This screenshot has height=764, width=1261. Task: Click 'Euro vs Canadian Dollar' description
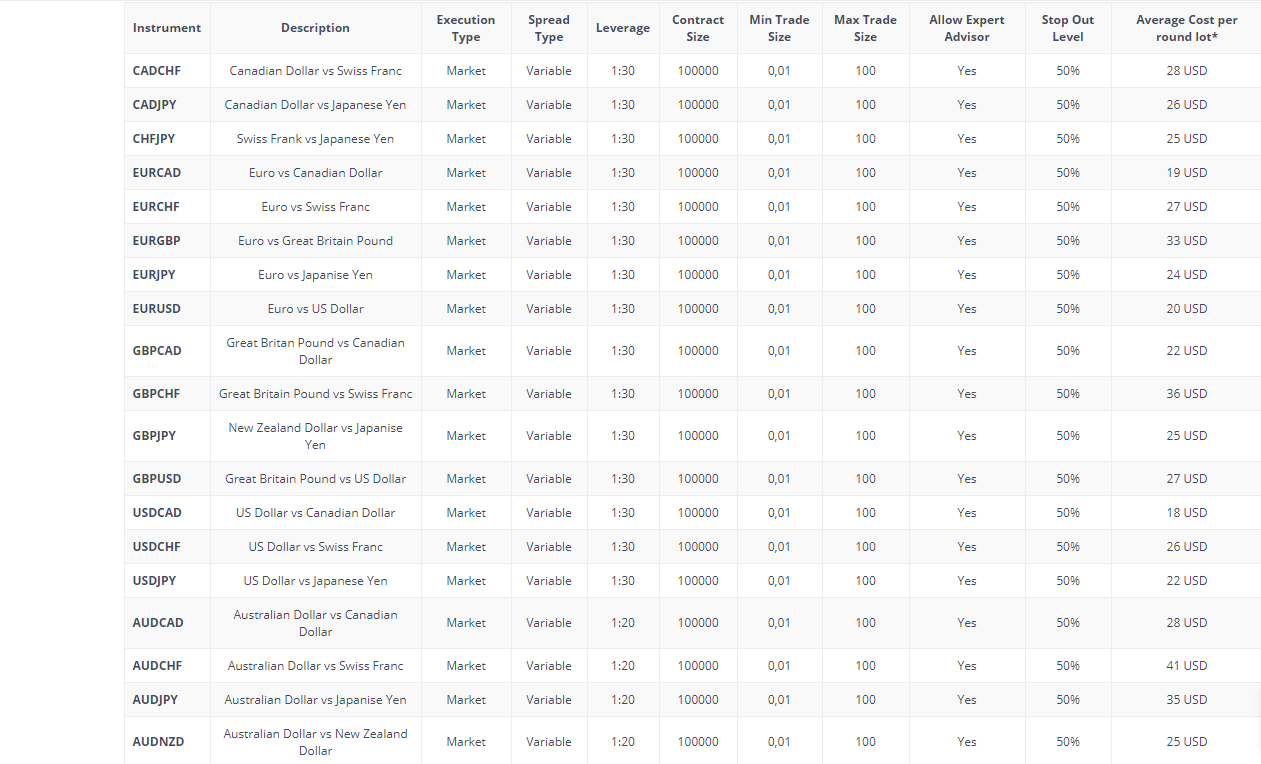(316, 173)
